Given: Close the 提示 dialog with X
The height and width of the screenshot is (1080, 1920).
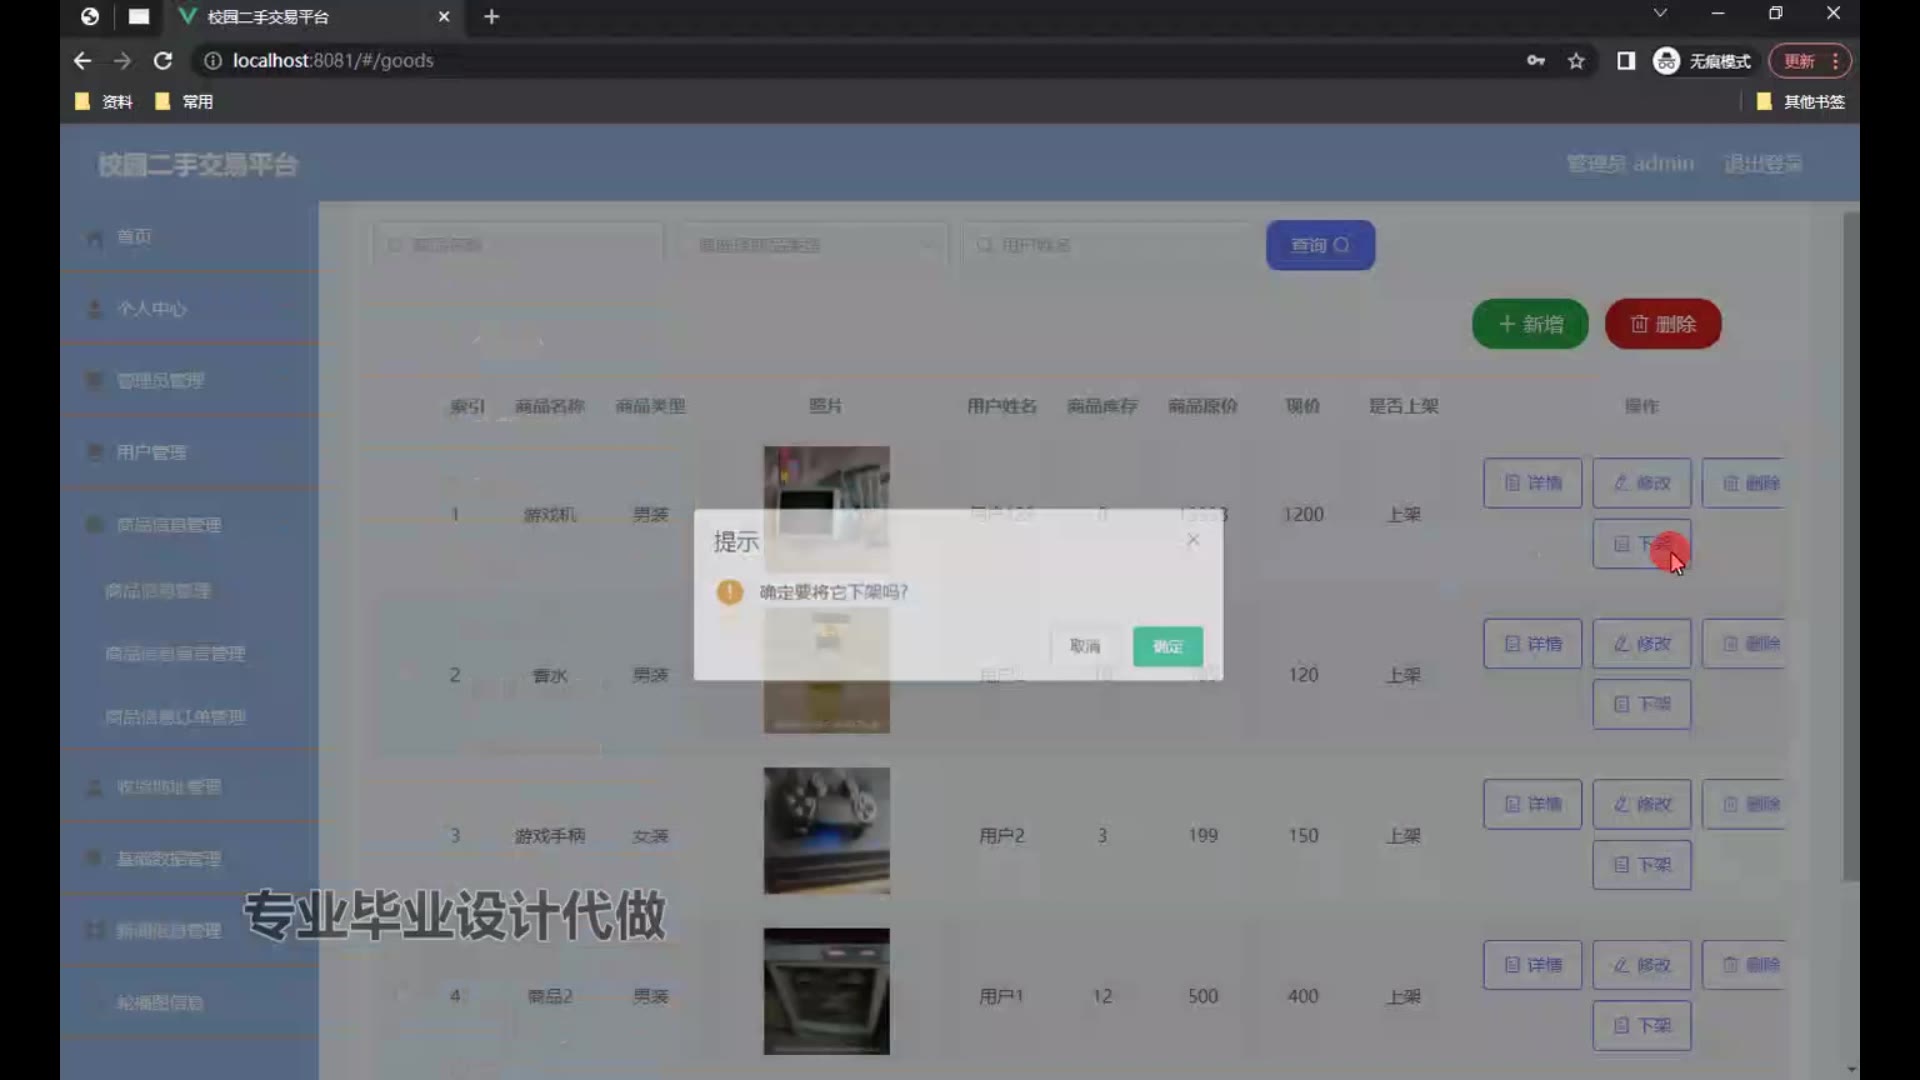Looking at the screenshot, I should pos(1192,540).
